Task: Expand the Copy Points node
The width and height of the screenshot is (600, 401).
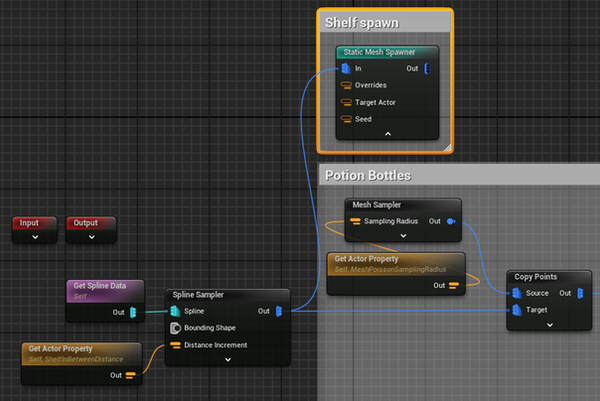Action: tap(550, 325)
